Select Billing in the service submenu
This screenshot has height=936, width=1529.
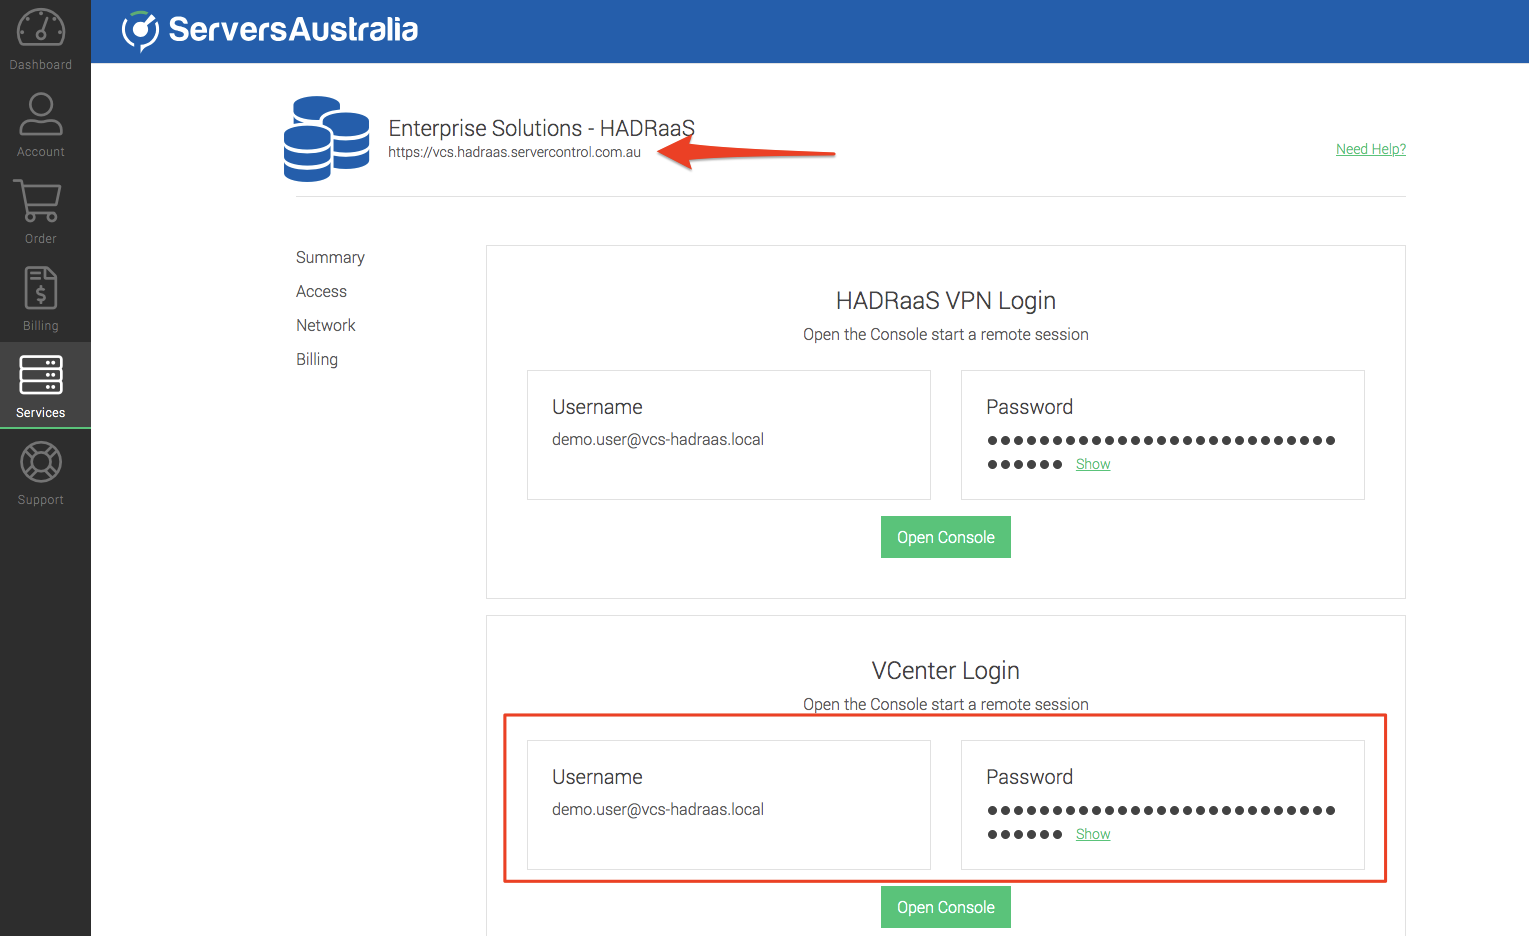coord(316,359)
